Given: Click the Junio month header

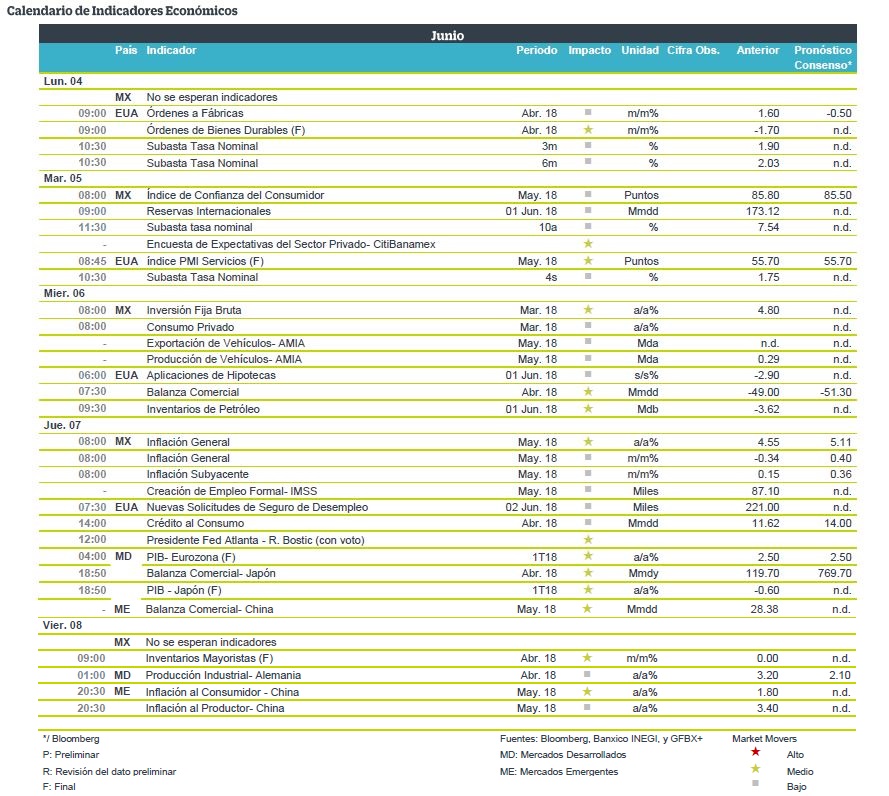Looking at the screenshot, I should click(447, 35).
